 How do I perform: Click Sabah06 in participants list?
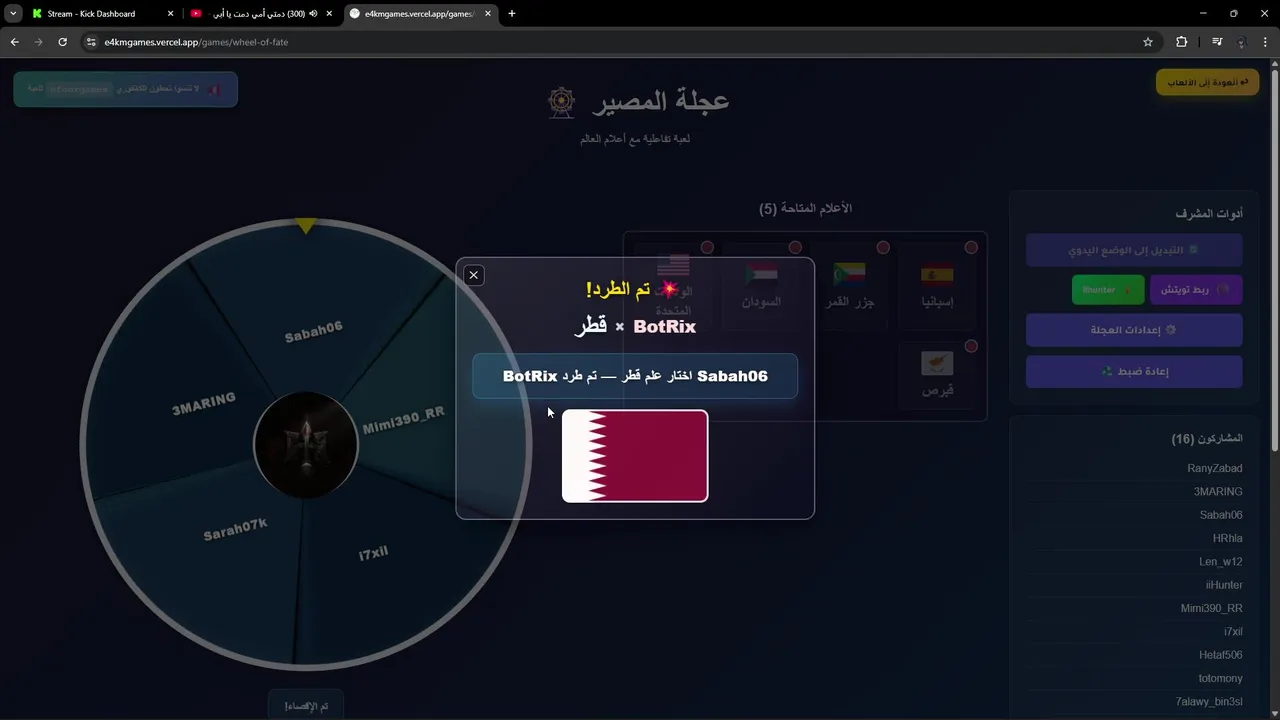point(1221,515)
